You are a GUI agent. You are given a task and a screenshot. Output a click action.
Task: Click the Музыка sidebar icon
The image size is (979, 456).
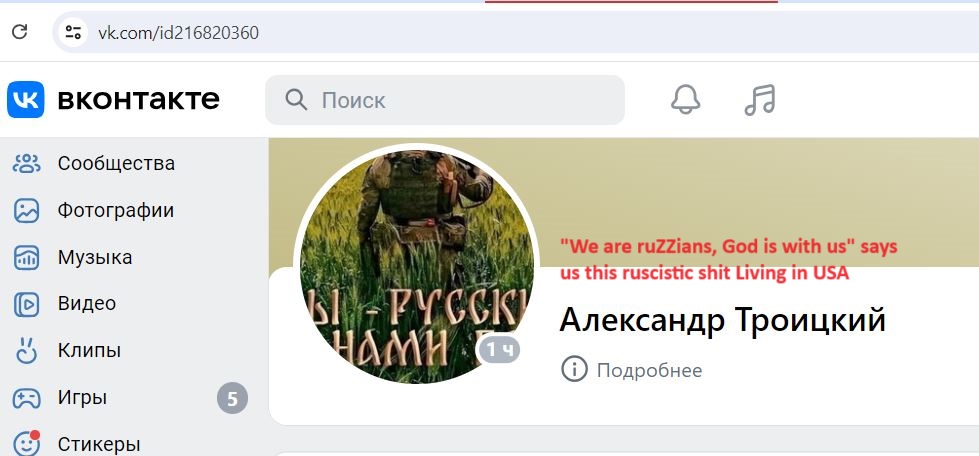pos(27,257)
